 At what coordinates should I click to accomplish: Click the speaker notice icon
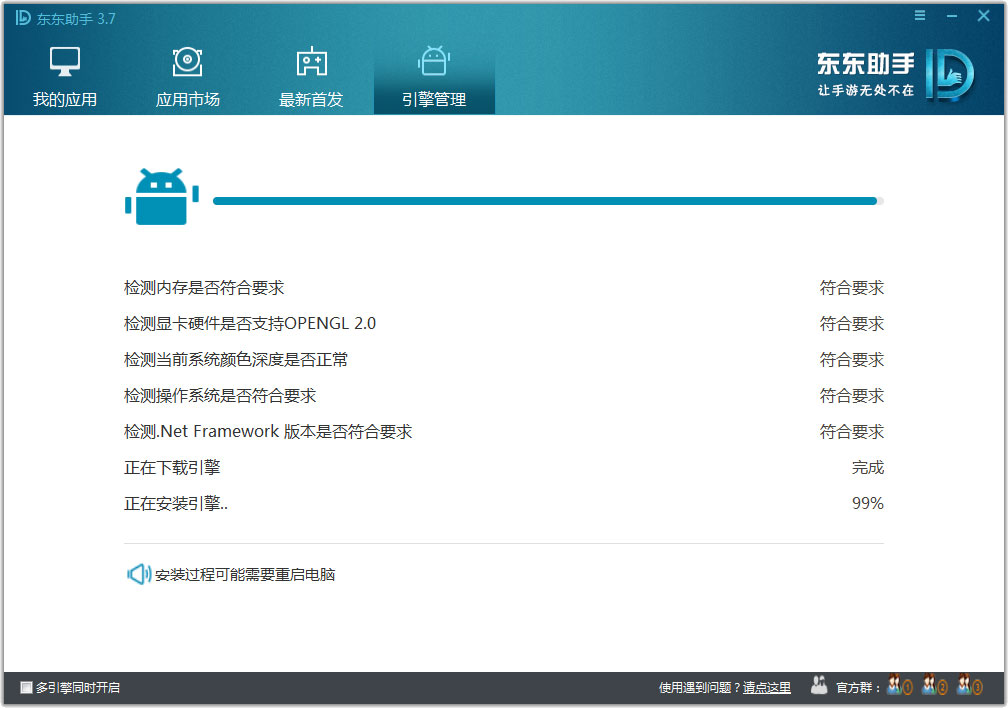pos(139,574)
